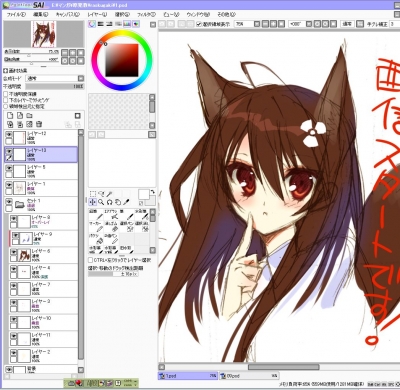Enable the 領域検出元に指定 checkbox

click(5, 106)
